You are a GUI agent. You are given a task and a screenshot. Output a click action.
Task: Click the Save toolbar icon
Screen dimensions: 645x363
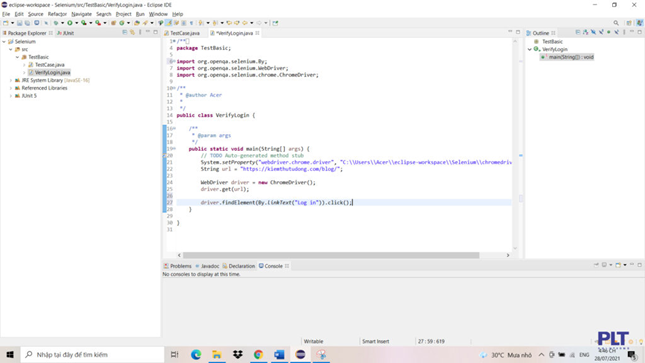(19, 23)
